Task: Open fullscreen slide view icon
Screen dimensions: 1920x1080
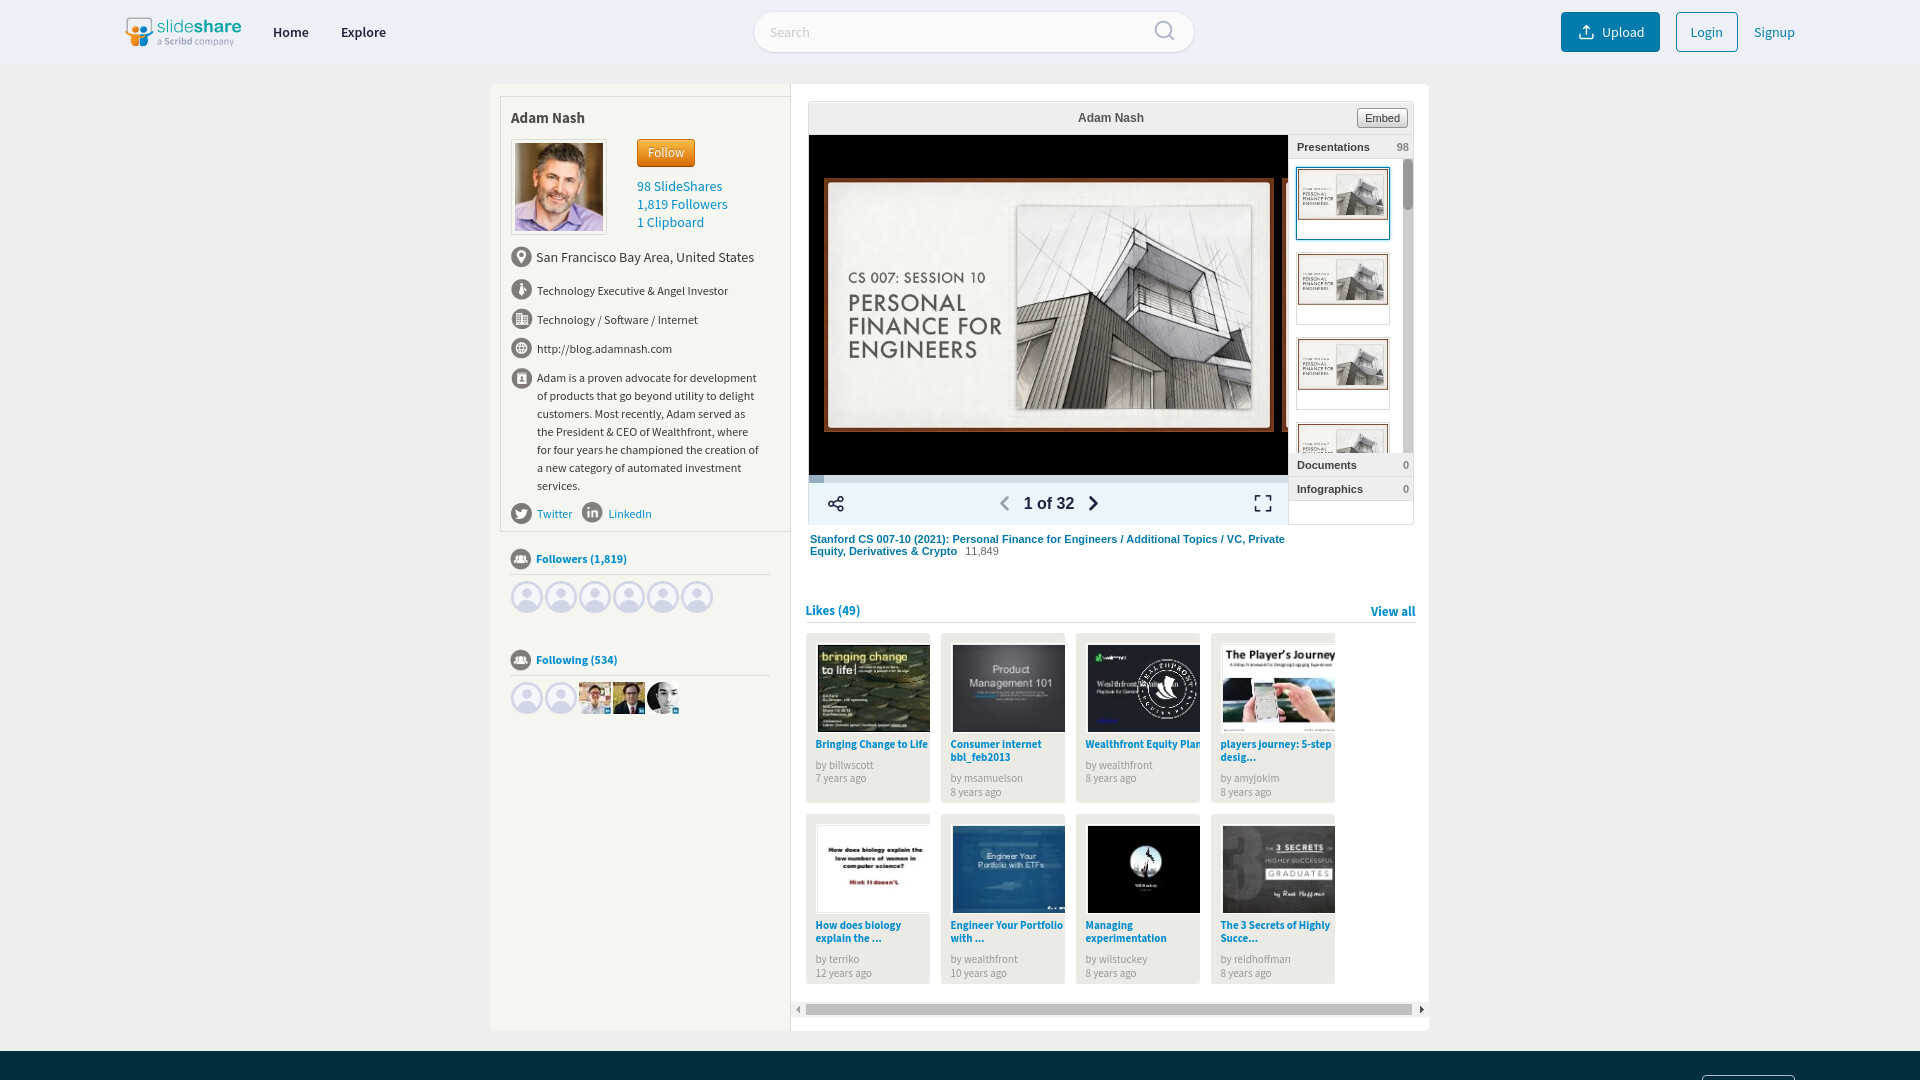Action: pyautogui.click(x=1263, y=504)
